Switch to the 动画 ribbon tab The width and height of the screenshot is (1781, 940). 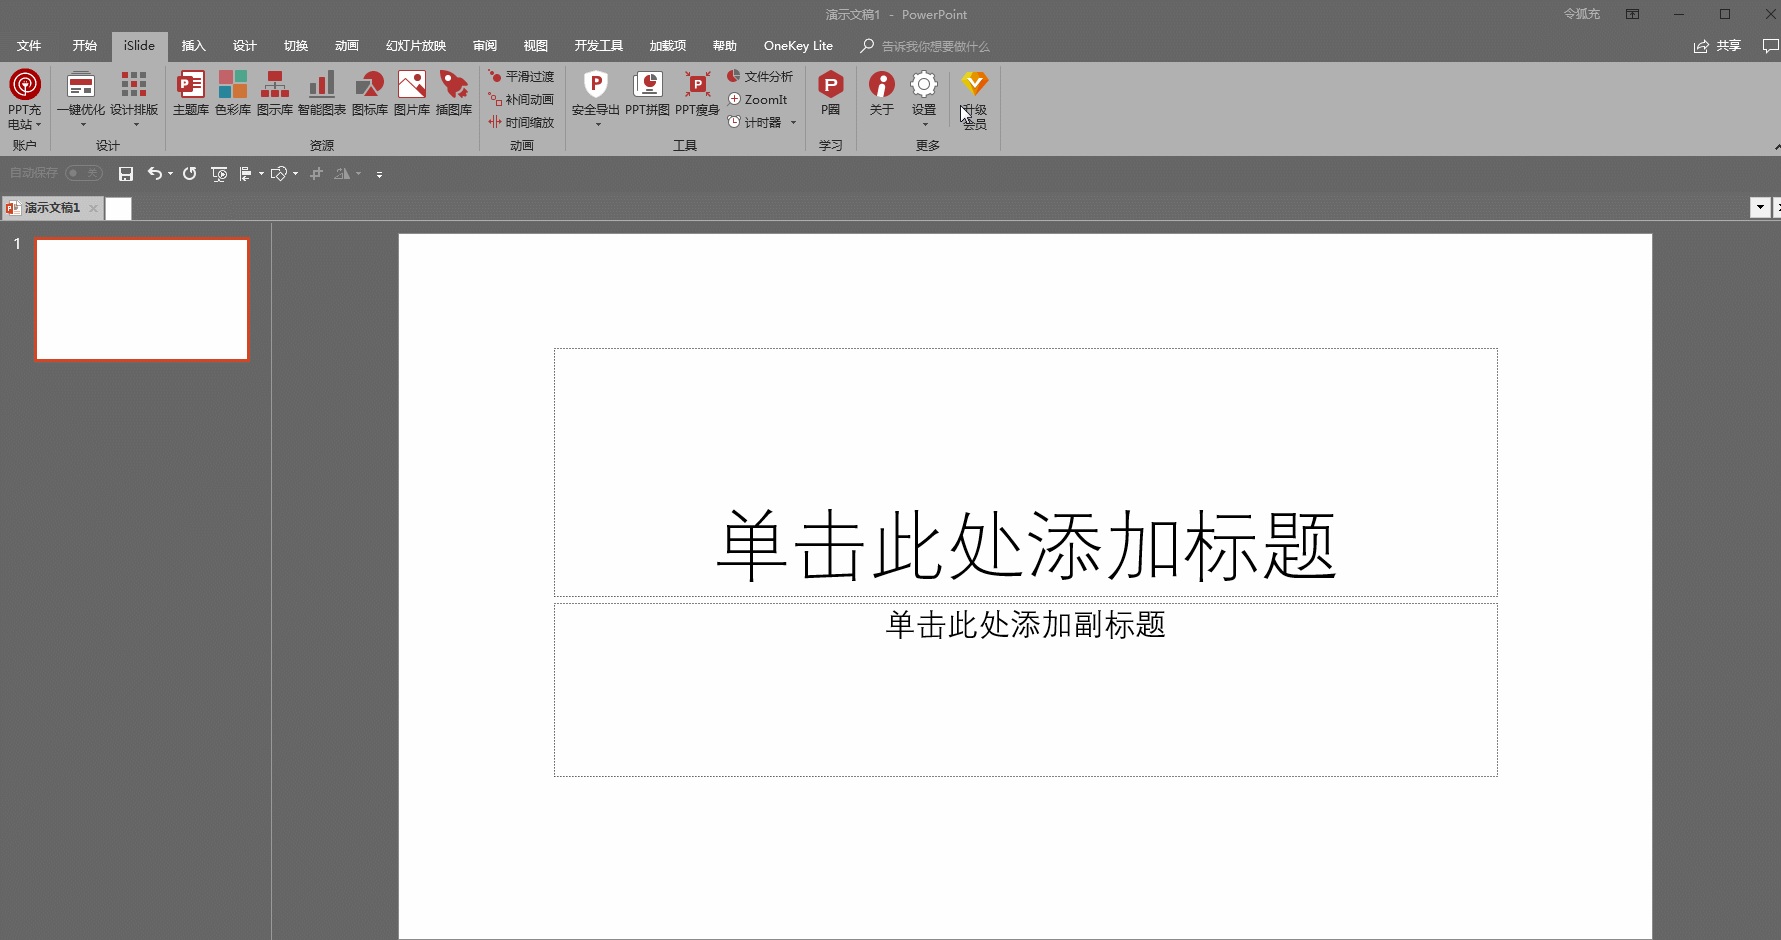tap(346, 45)
